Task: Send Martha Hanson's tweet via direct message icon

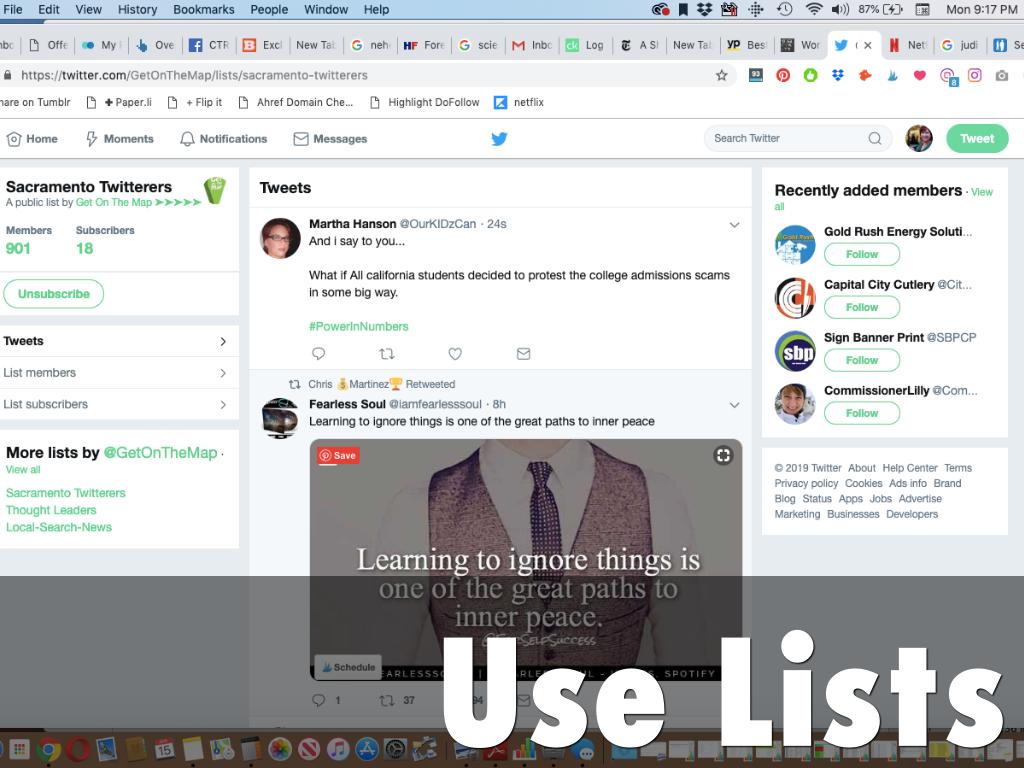Action: coord(523,354)
